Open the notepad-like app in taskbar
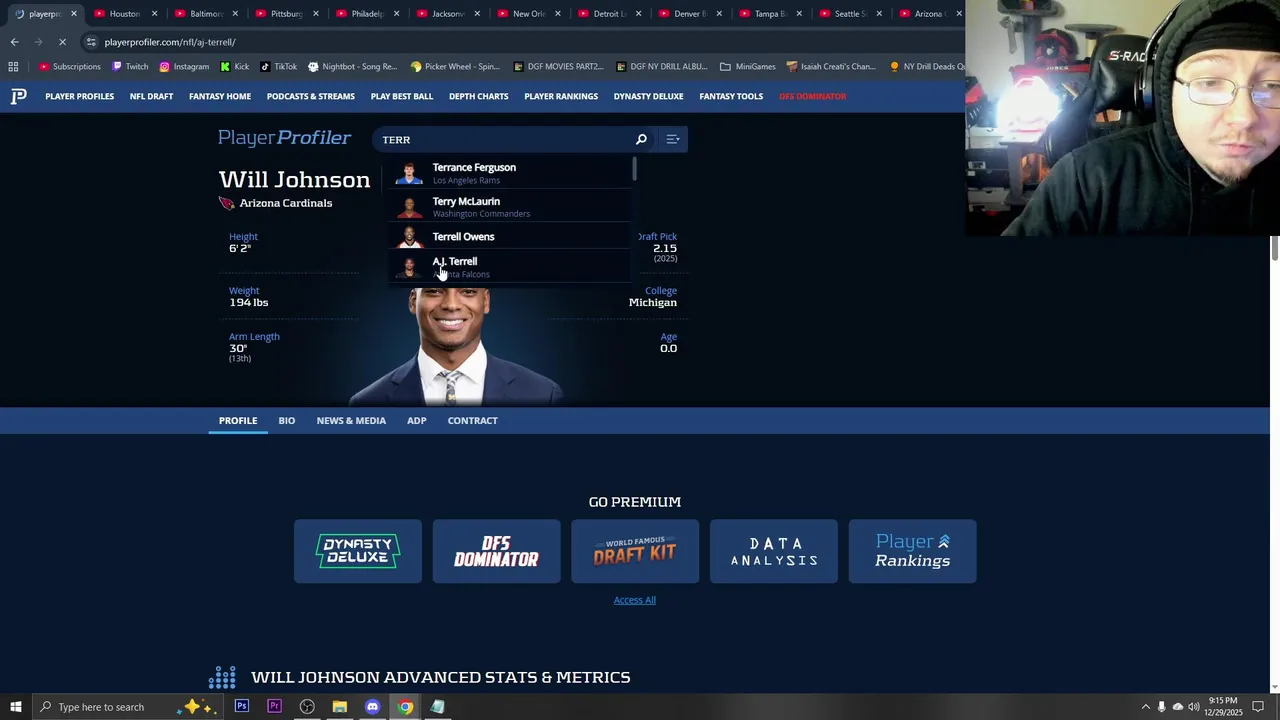The width and height of the screenshot is (1280, 720). pyautogui.click(x=438, y=707)
